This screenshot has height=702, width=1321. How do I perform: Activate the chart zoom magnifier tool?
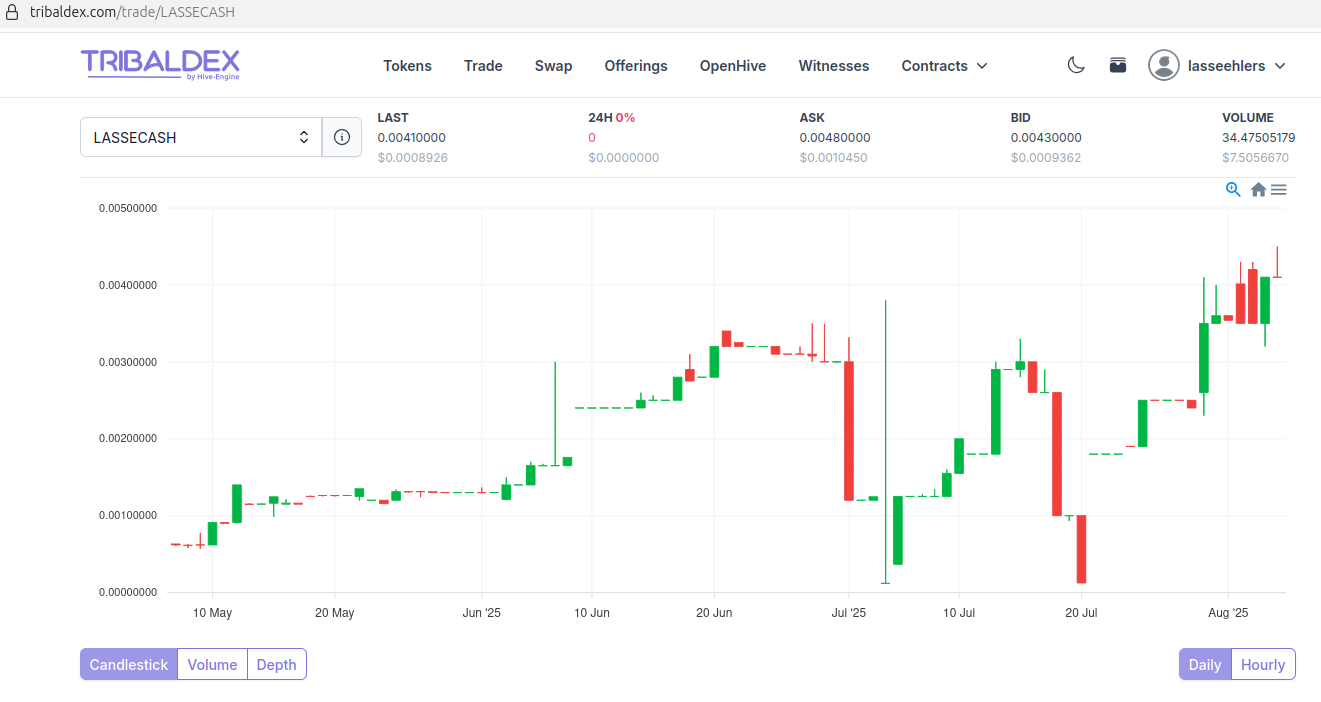pos(1233,189)
